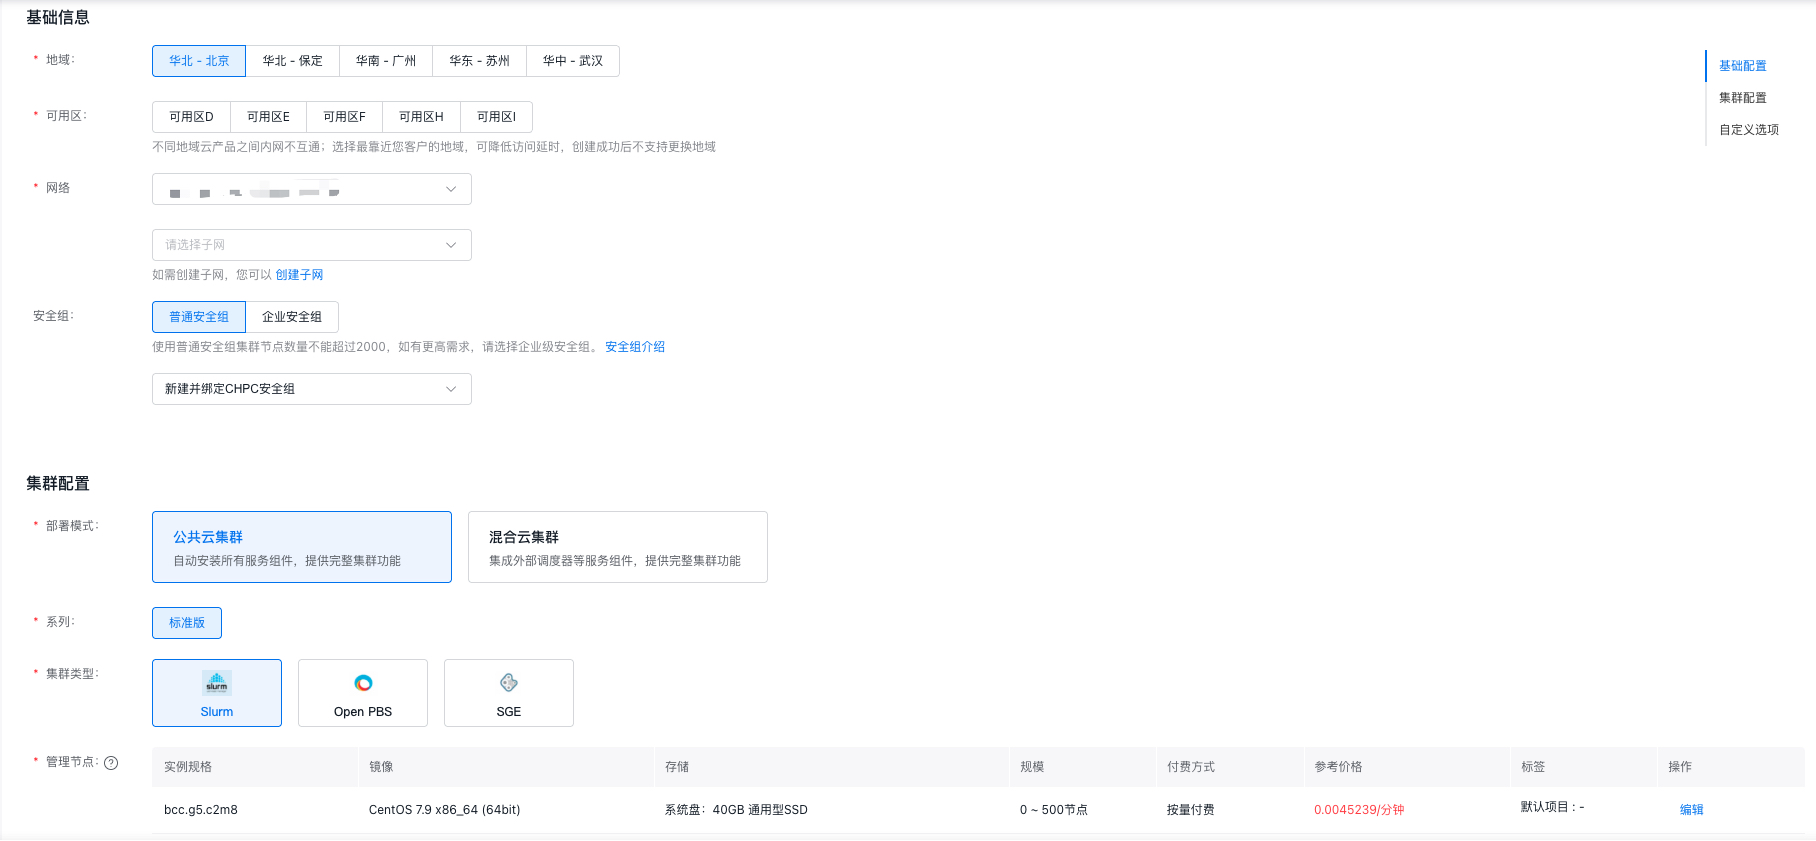Expand the 新建并绑定CHPC安全组 dropdown
The height and width of the screenshot is (841, 1816).
click(x=312, y=389)
